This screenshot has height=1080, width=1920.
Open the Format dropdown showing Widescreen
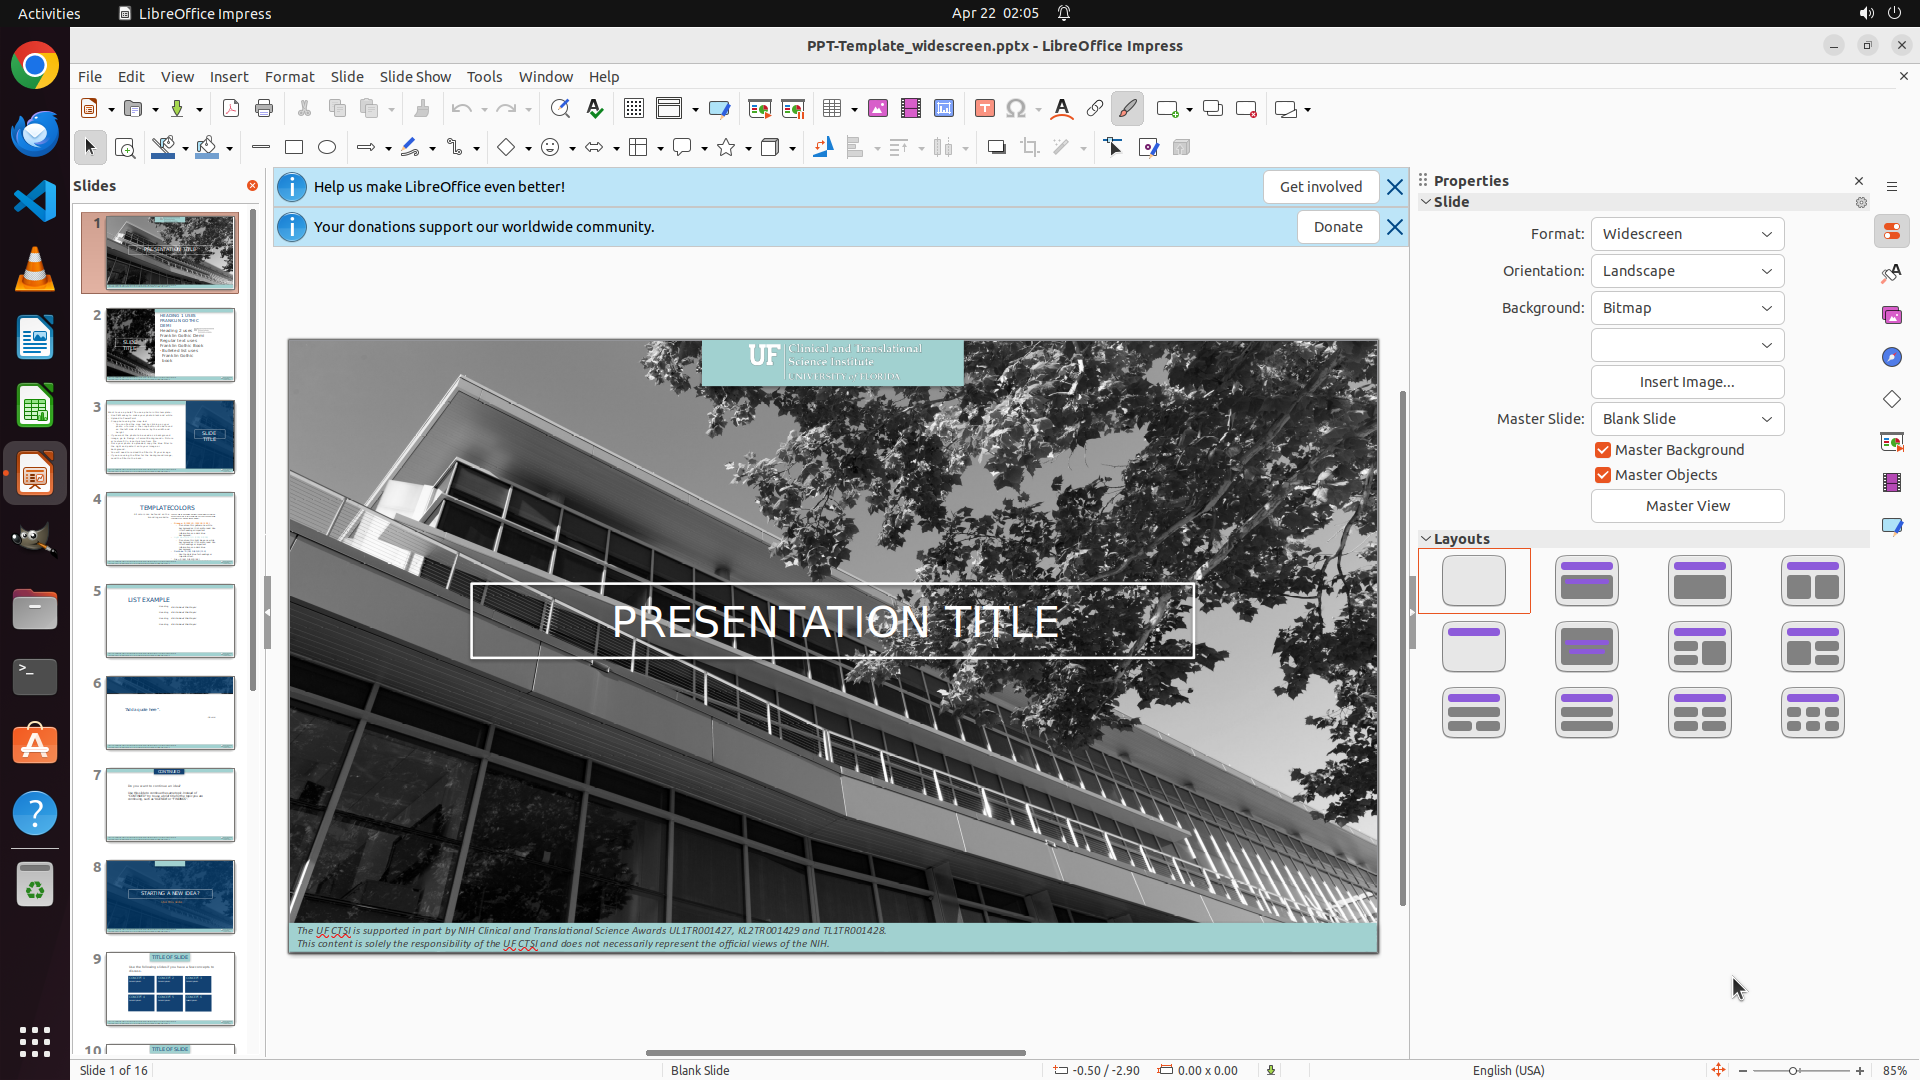point(1687,234)
